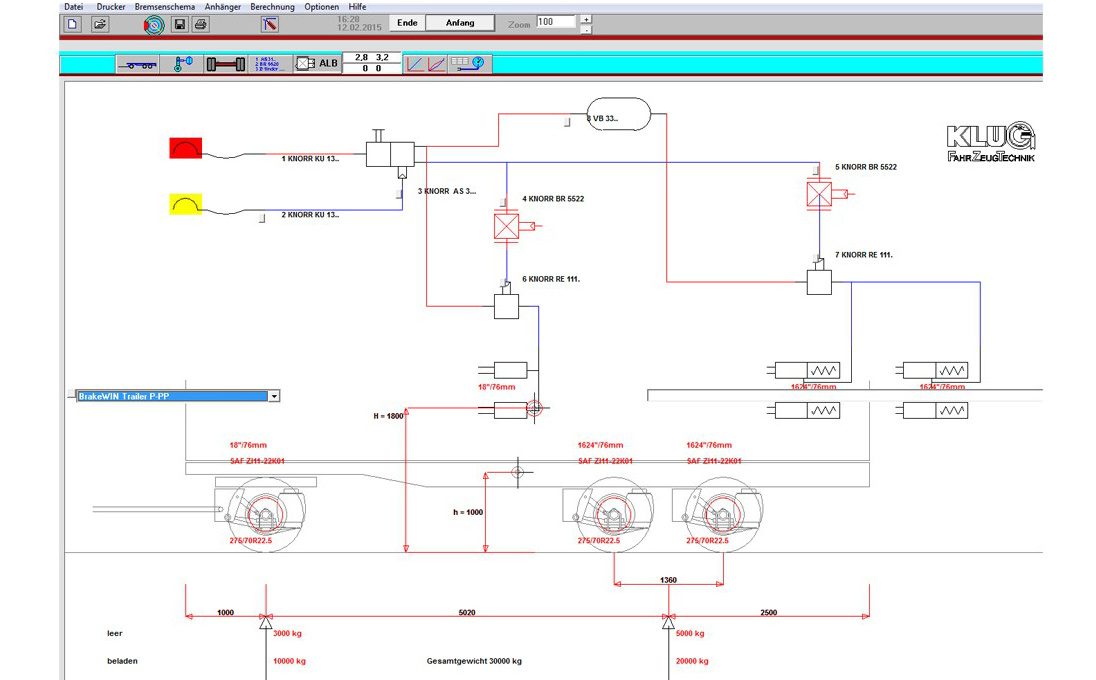This screenshot has height=680, width=1096.
Task: Decrease zoom with the minus button
Action: tap(586, 29)
